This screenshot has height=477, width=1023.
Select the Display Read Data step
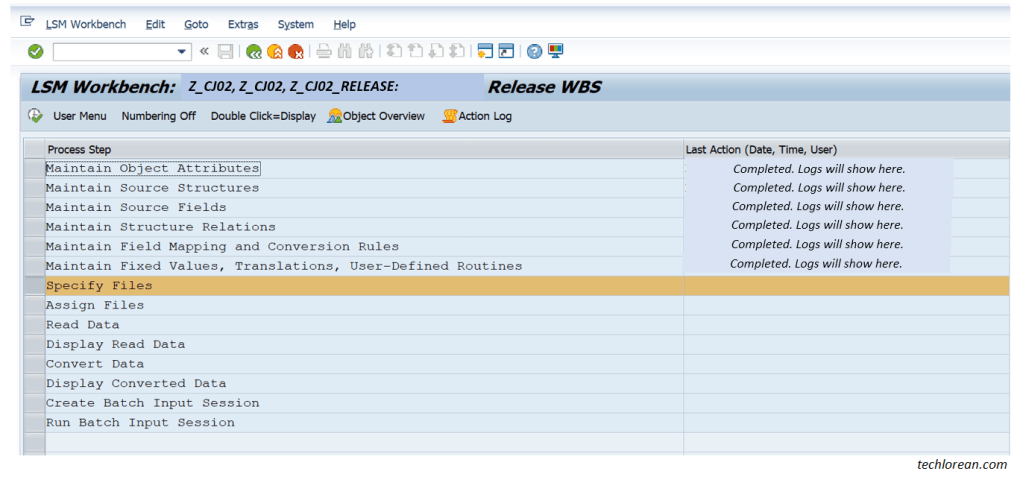[115, 345]
